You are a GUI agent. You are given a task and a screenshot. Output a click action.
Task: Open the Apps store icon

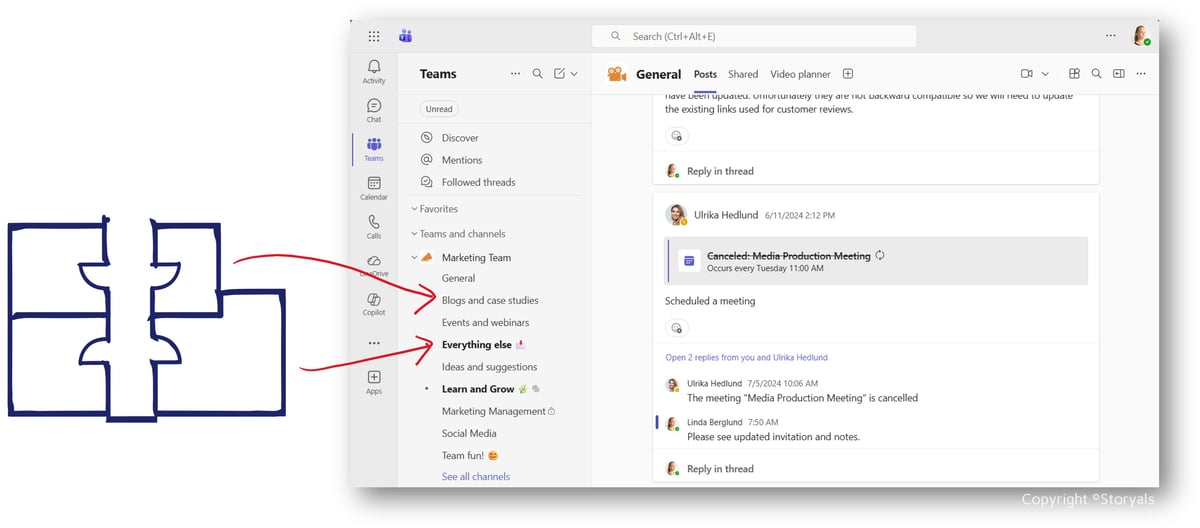pyautogui.click(x=374, y=382)
